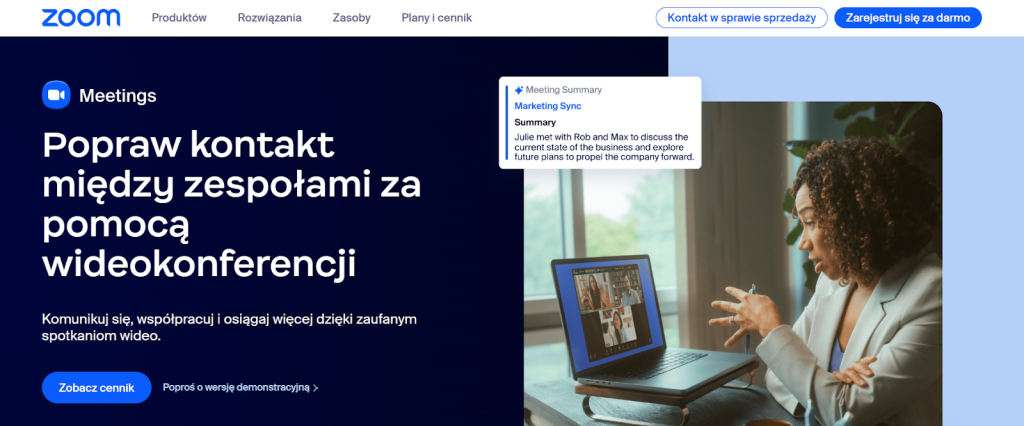
Task: Click the hero photo of the woman
Action: [x=733, y=263]
